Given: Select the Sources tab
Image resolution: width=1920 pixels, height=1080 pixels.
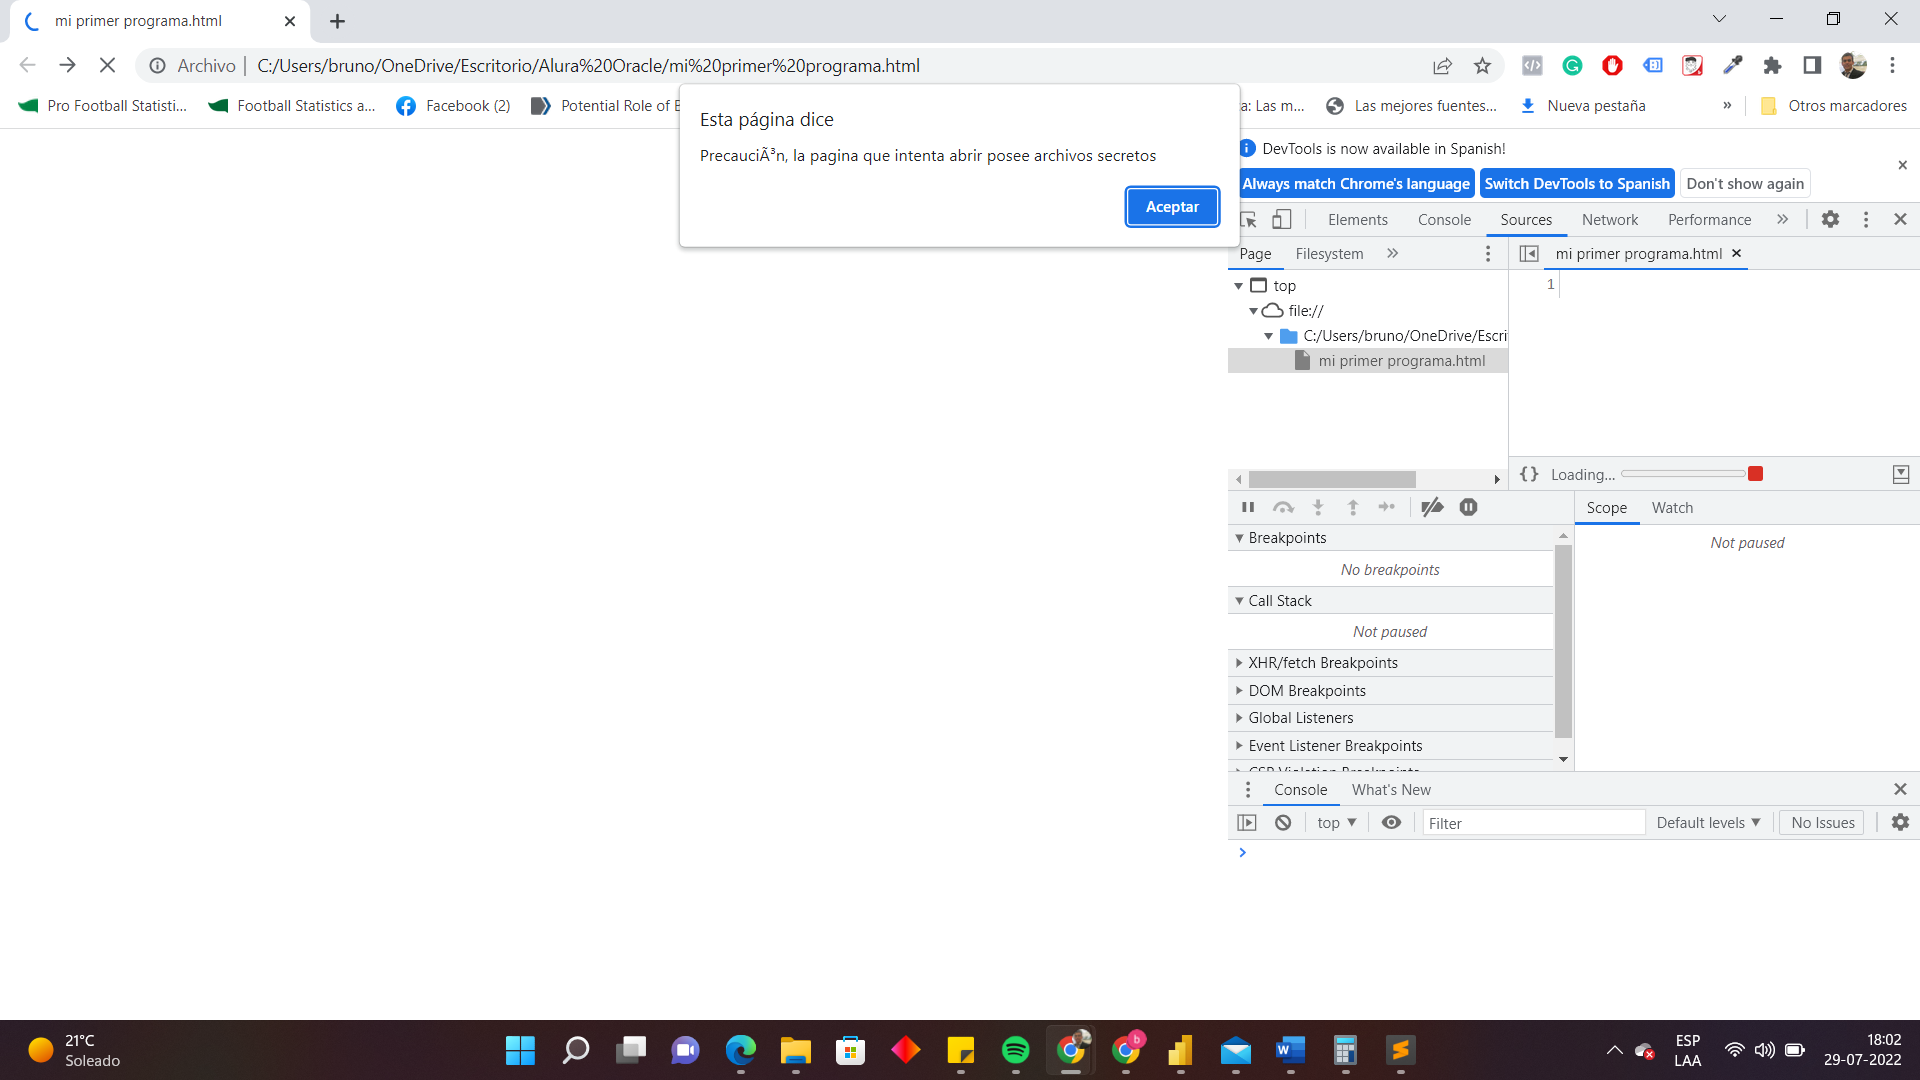Looking at the screenshot, I should point(1526,220).
